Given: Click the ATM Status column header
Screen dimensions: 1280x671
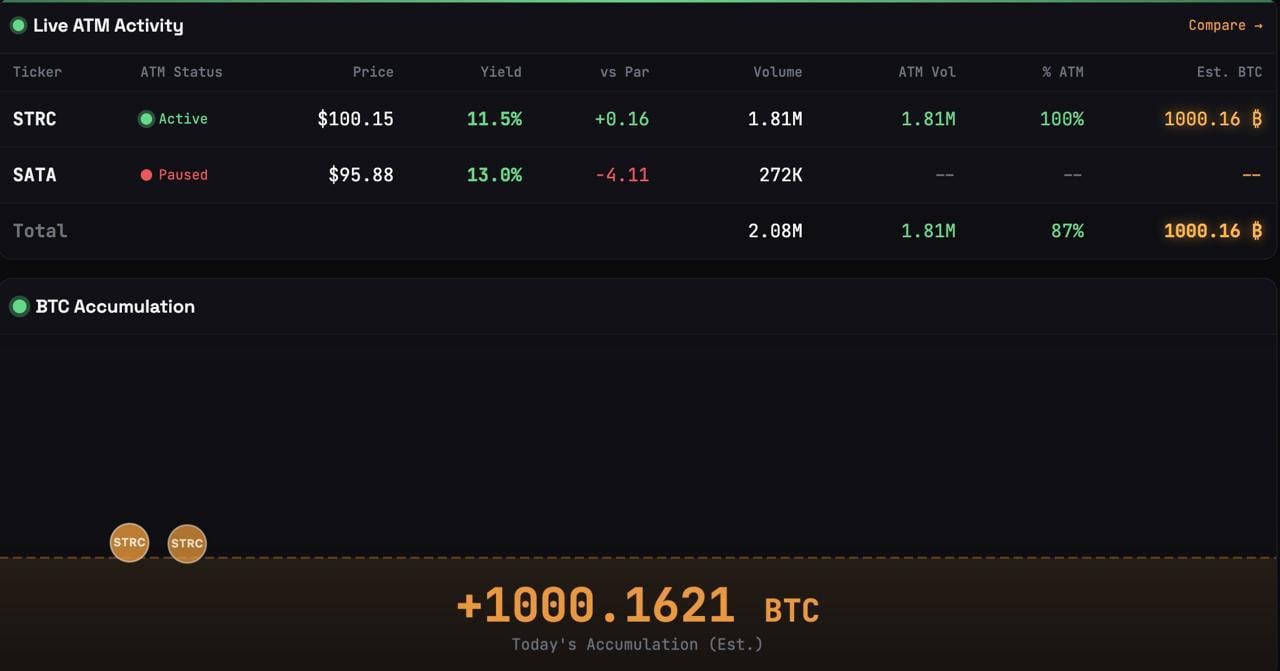Looking at the screenshot, I should tap(181, 72).
